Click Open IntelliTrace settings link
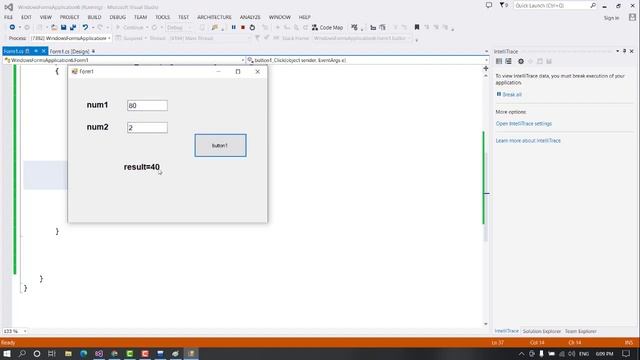The height and width of the screenshot is (360, 640). pyautogui.click(x=524, y=123)
